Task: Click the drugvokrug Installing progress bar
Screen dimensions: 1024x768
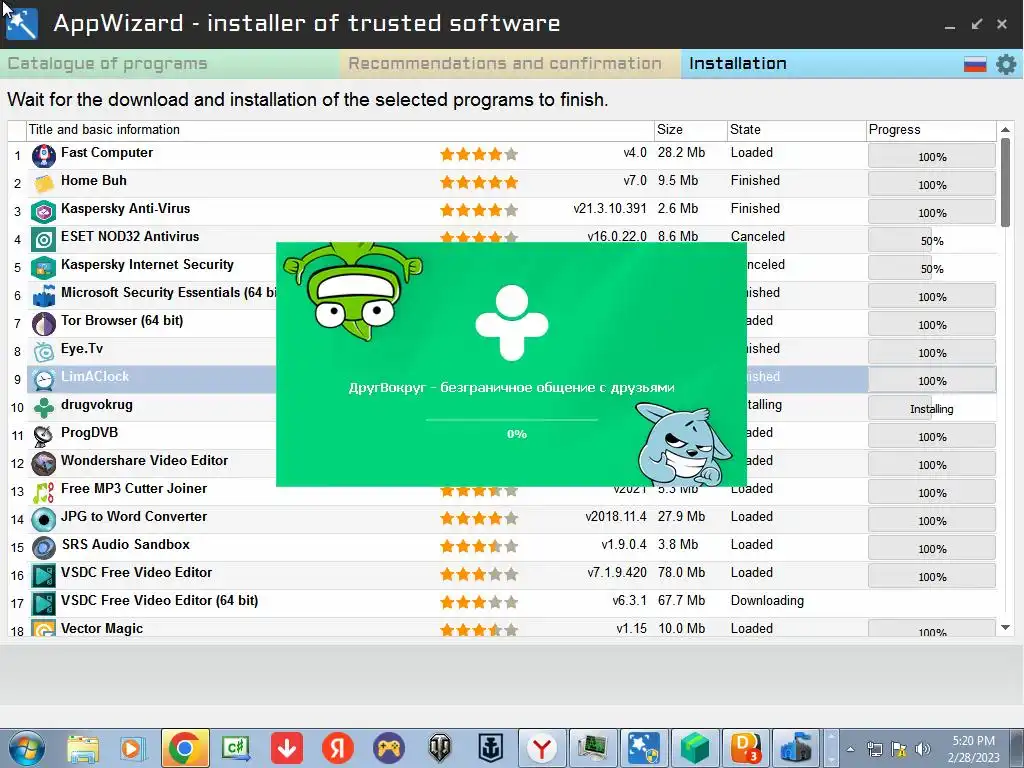Action: coord(932,408)
